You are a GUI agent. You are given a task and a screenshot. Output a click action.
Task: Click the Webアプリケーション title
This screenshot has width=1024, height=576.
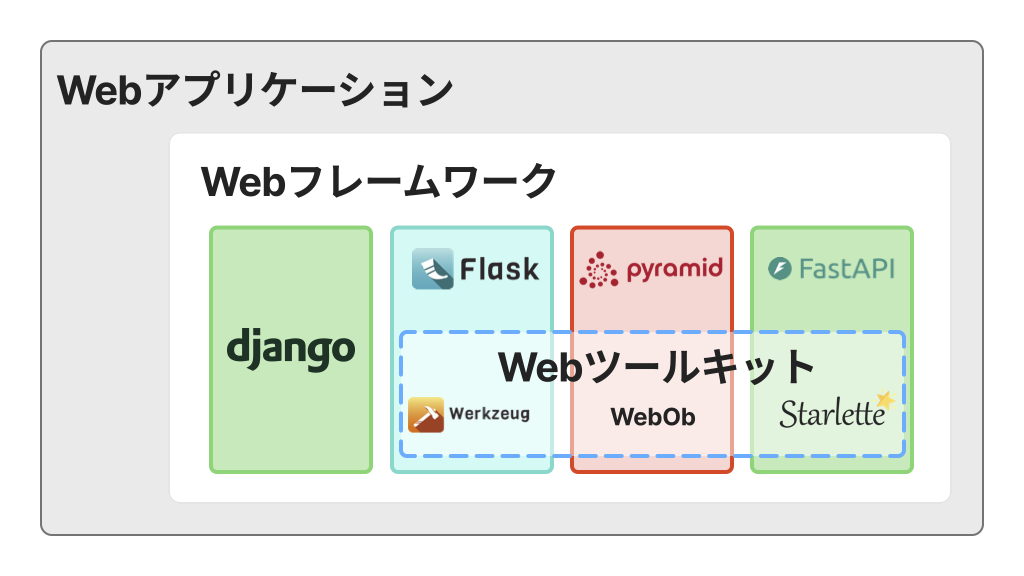255,90
